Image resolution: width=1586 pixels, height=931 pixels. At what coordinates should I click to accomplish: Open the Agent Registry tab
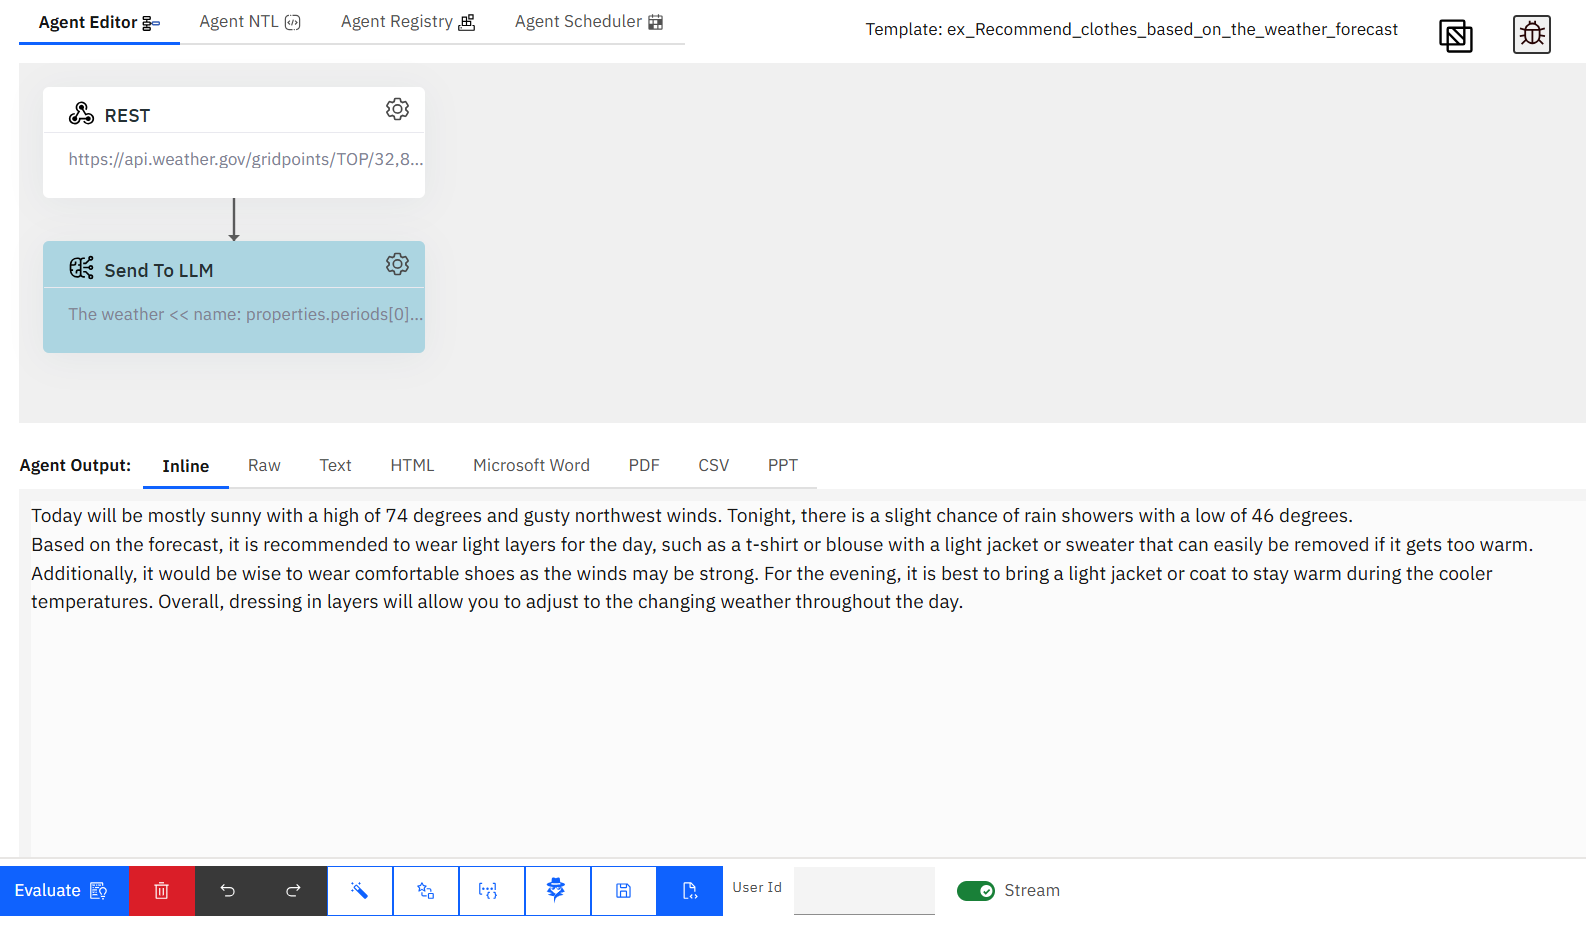click(408, 22)
